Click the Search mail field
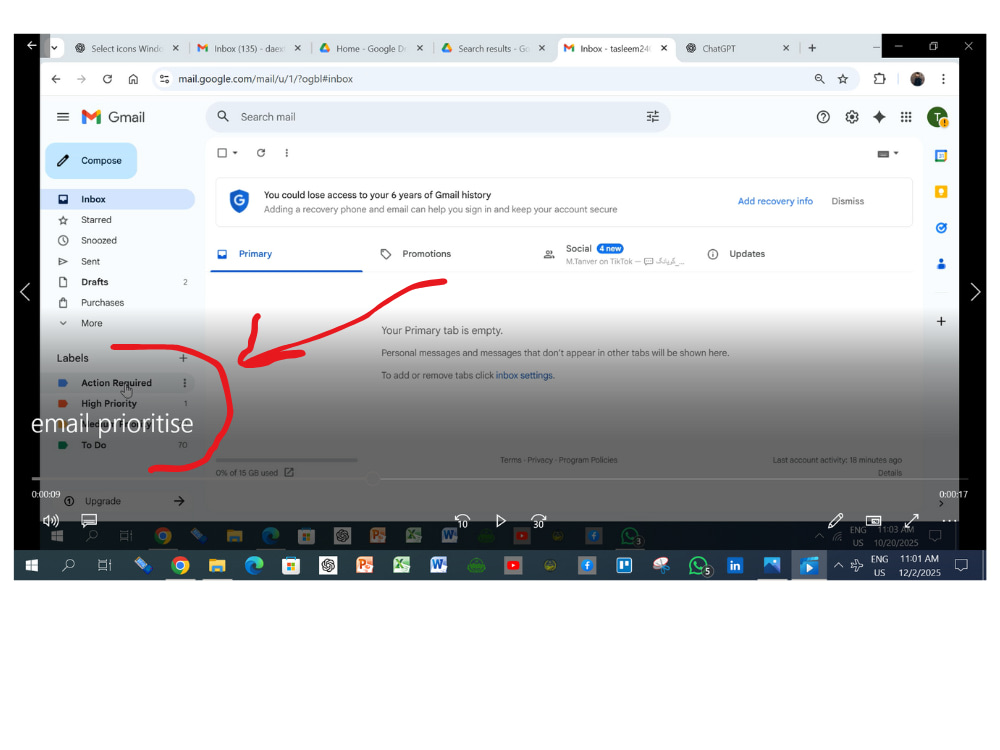1000x750 pixels. [x=438, y=117]
